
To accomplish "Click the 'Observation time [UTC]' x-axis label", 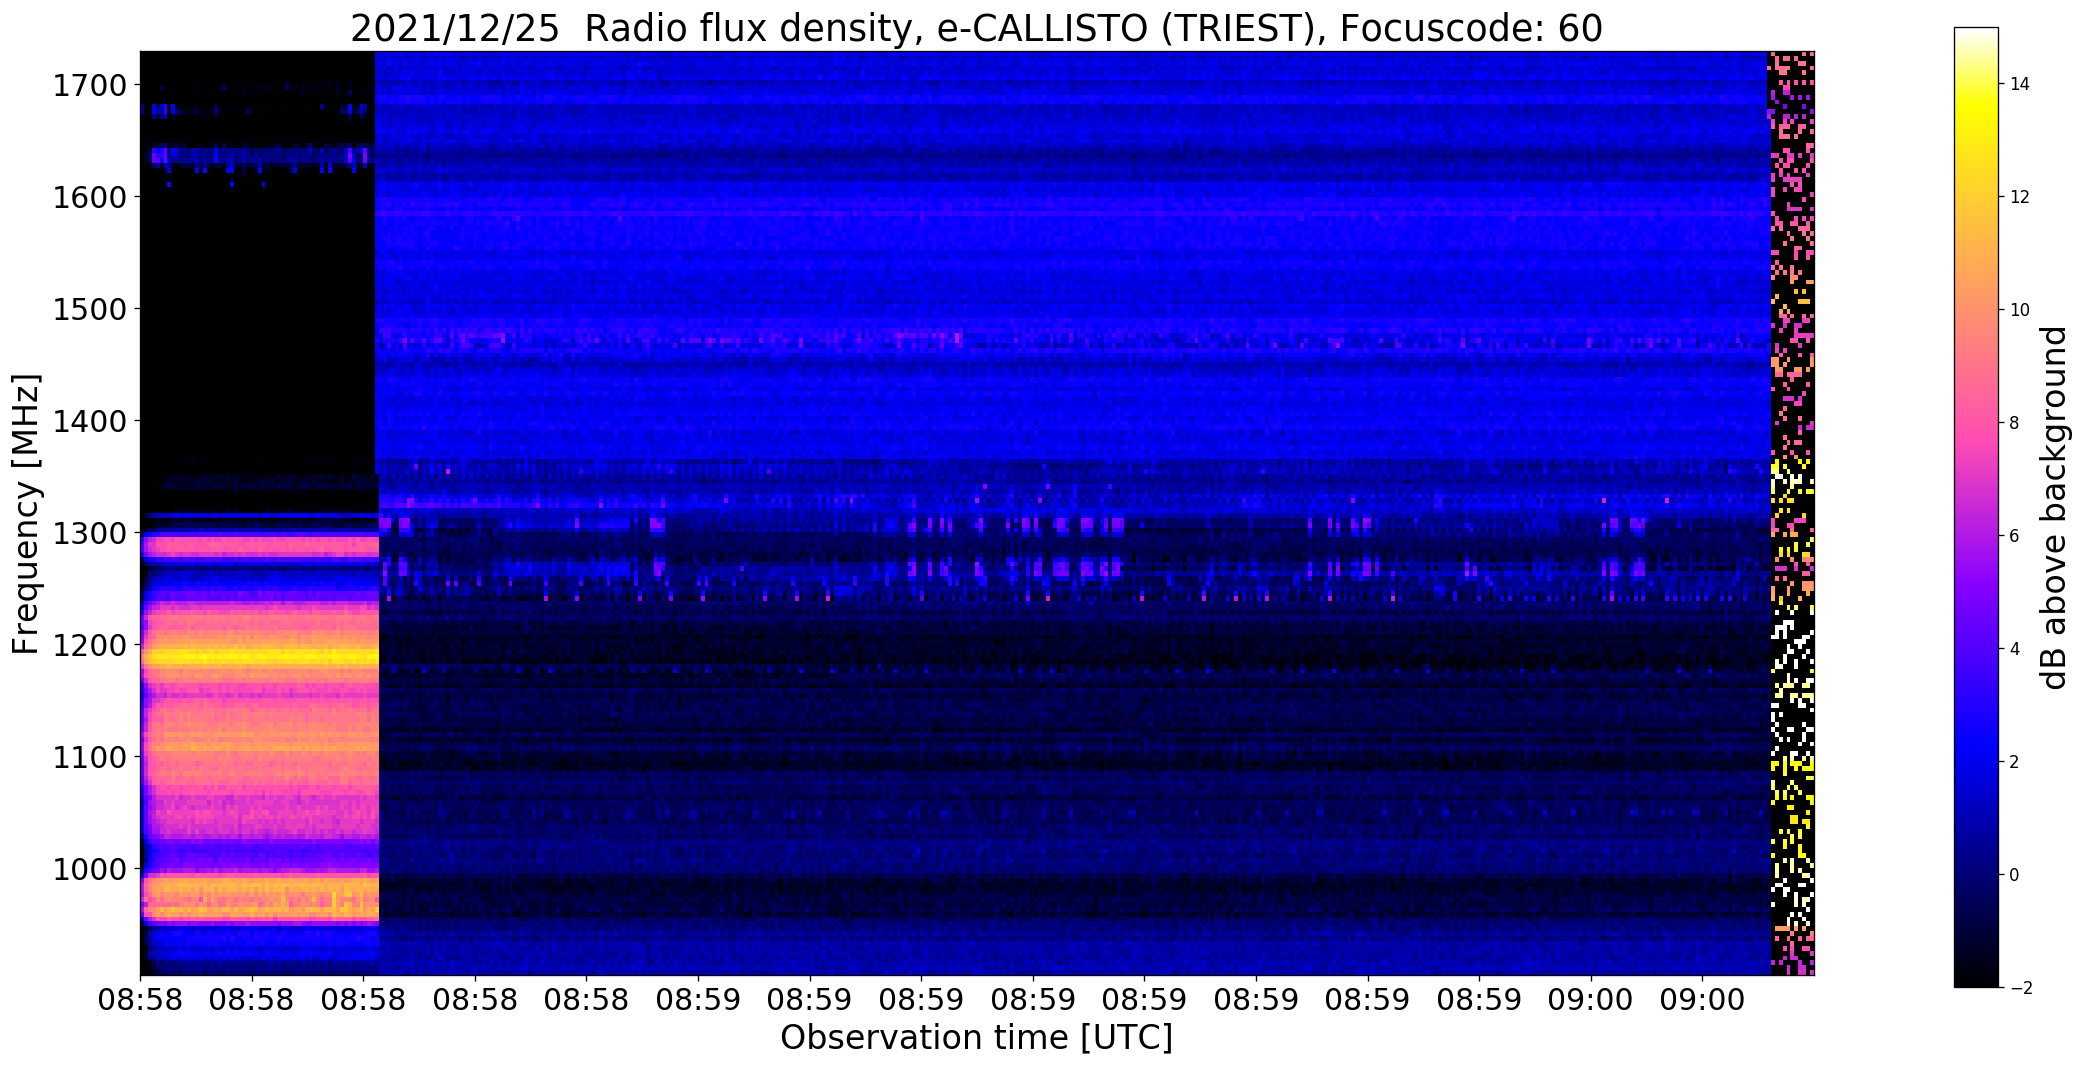I will point(976,1038).
